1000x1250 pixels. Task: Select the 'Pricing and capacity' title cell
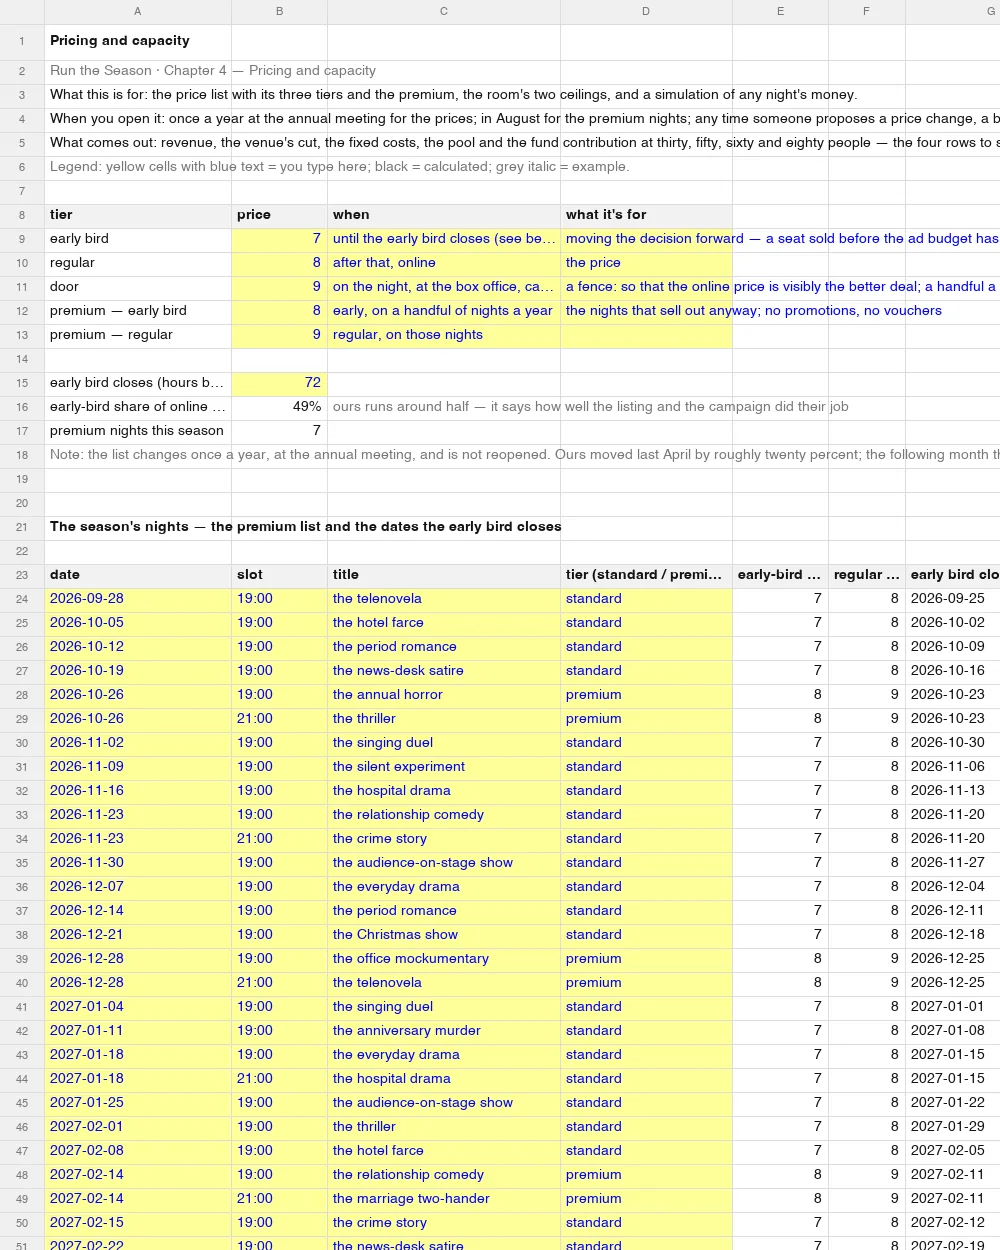(138, 41)
